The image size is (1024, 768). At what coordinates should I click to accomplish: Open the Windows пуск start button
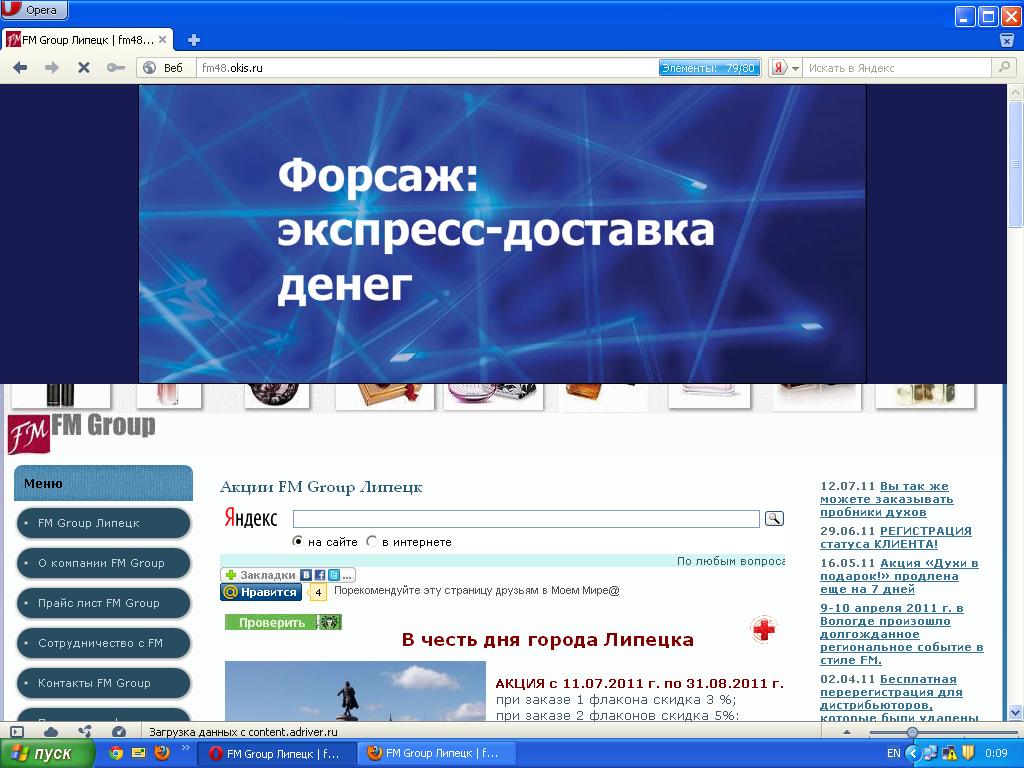point(47,753)
